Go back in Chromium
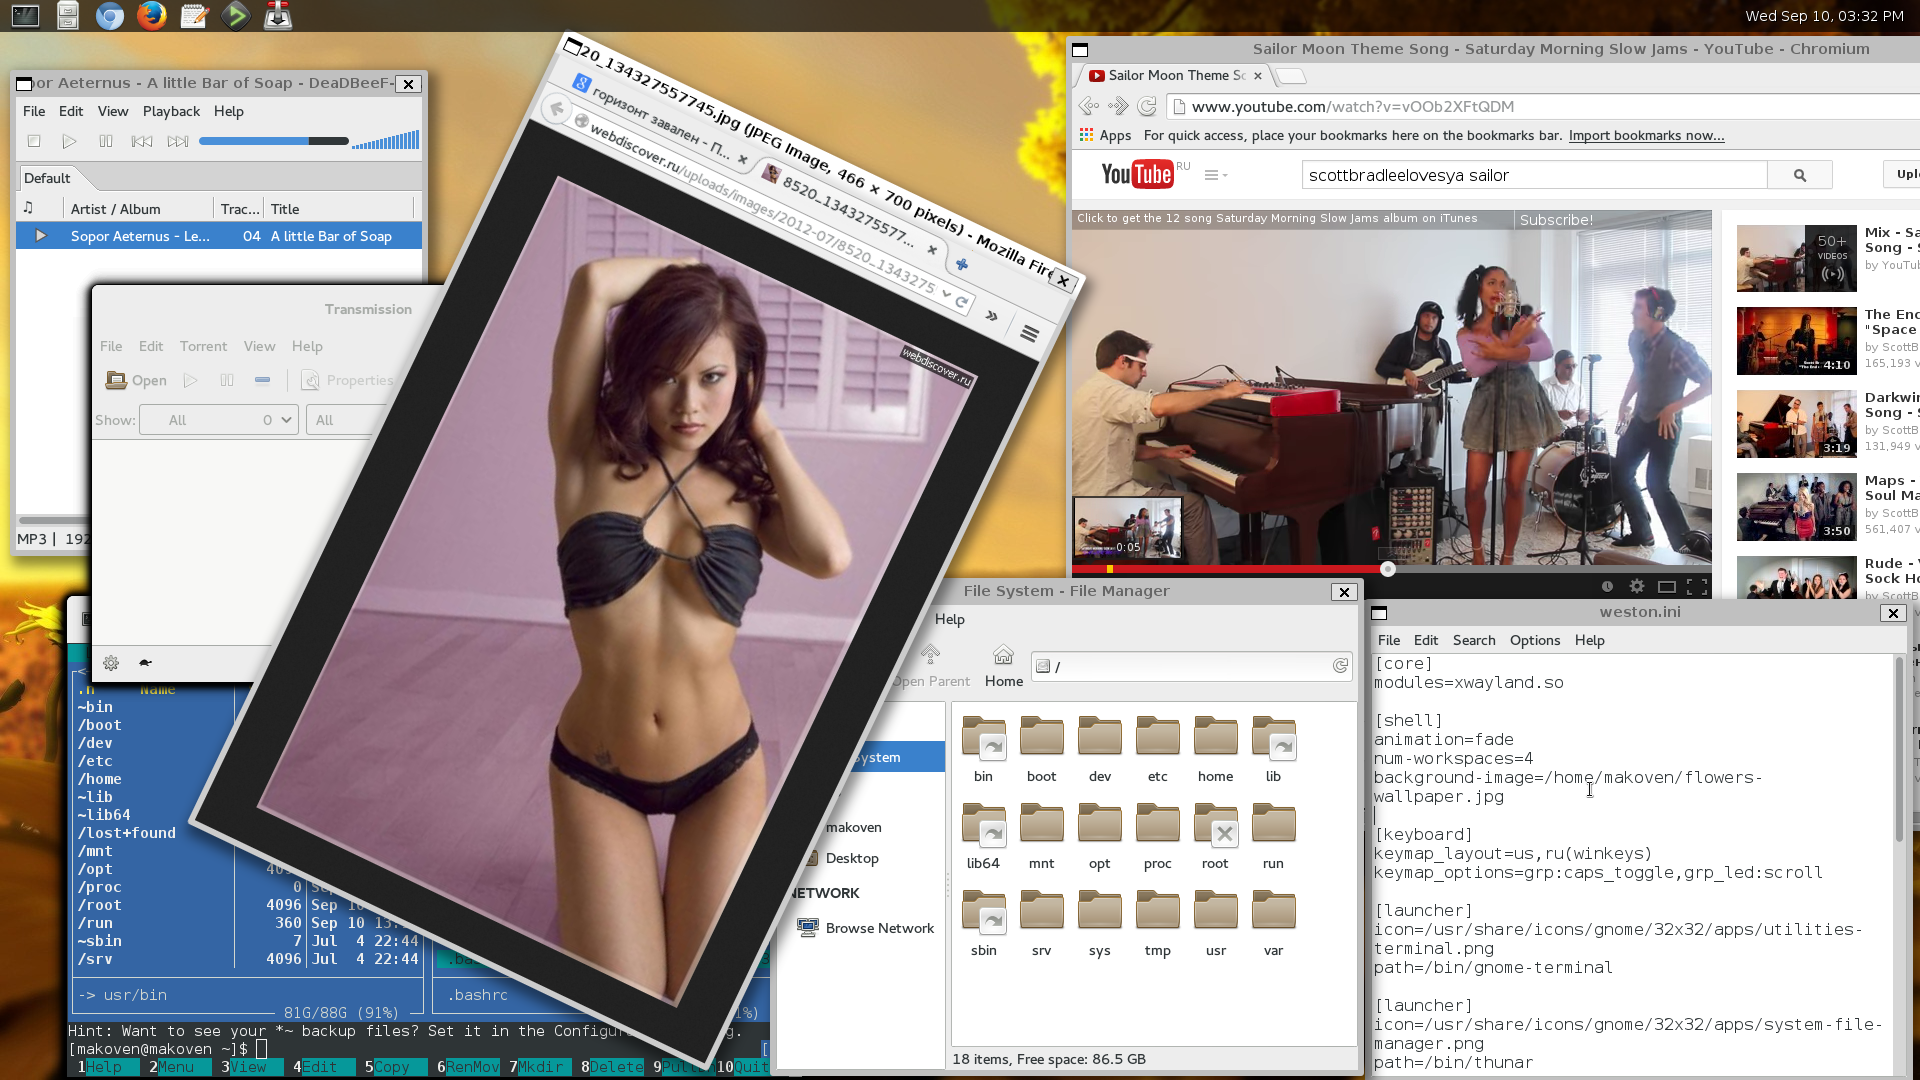 point(1088,106)
